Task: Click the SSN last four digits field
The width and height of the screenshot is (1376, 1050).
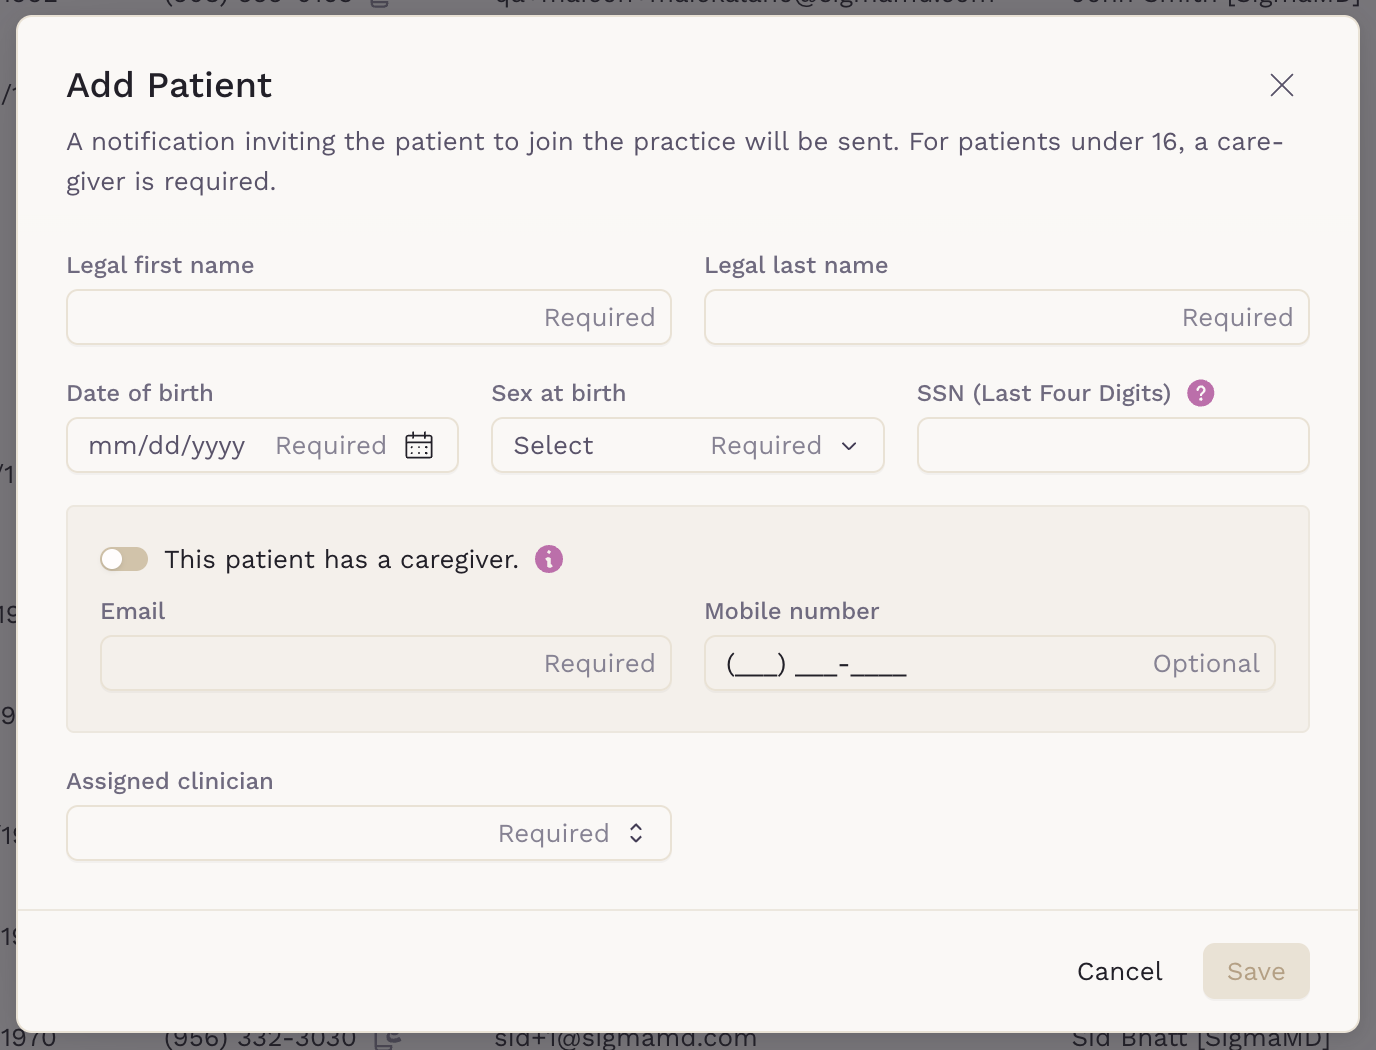Action: [1112, 445]
